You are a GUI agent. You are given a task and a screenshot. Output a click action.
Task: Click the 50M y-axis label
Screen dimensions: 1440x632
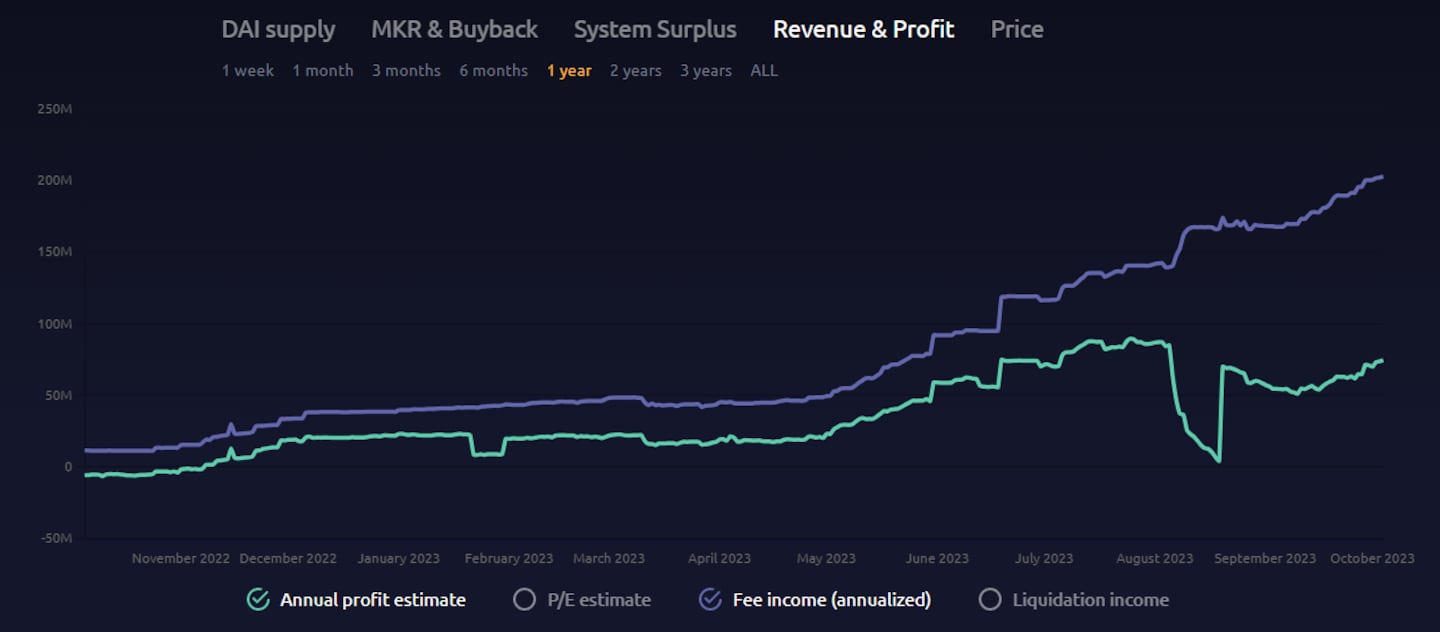click(x=59, y=395)
